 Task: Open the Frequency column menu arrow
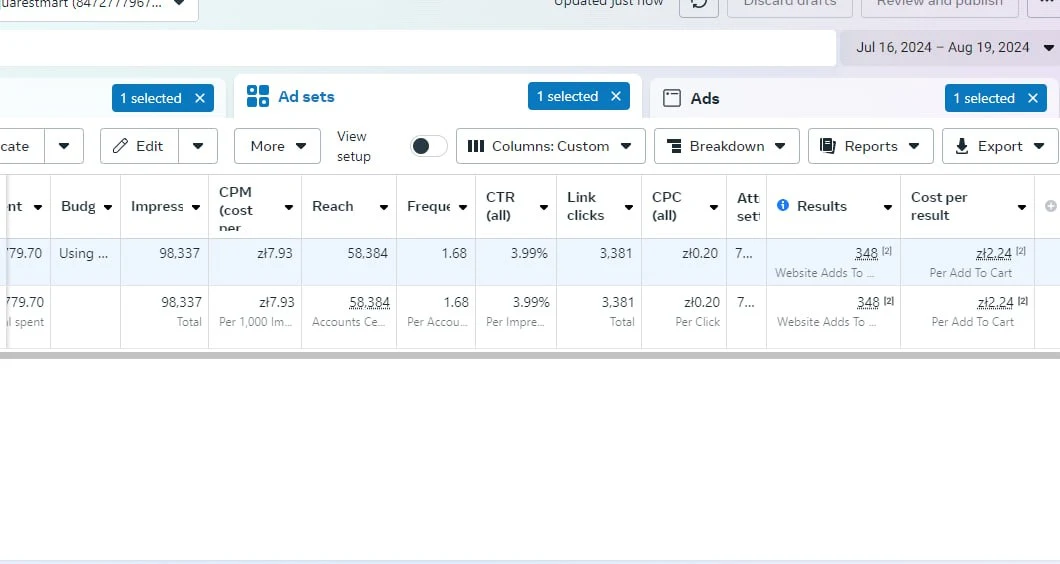[463, 207]
